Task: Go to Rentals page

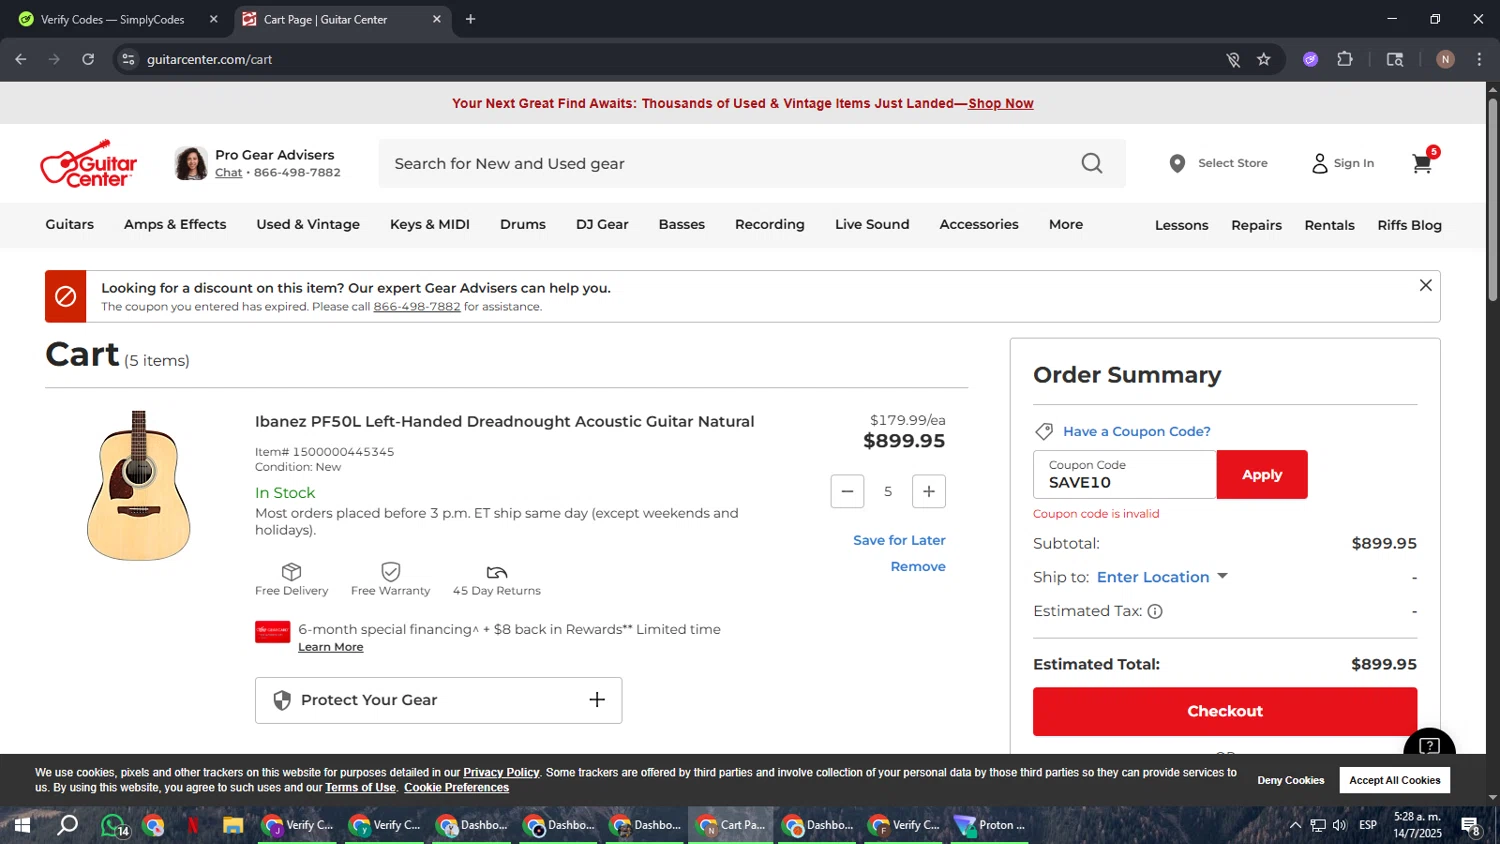Action: (1330, 225)
